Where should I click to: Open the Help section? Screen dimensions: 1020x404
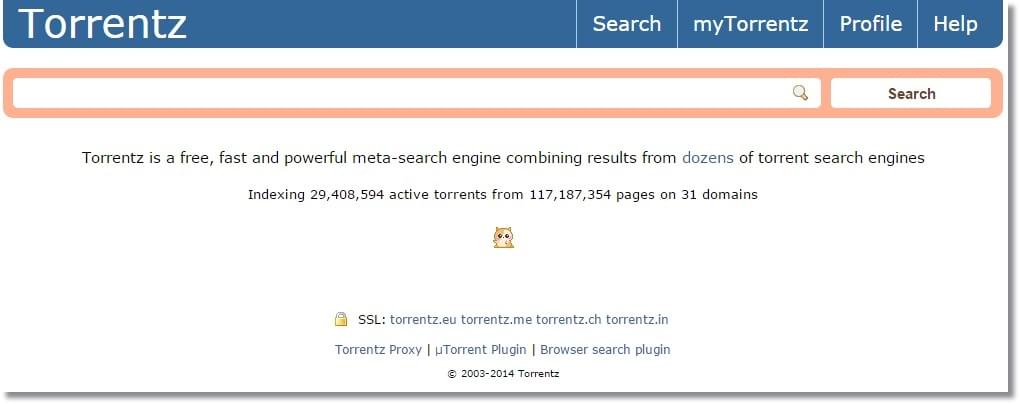pos(956,24)
